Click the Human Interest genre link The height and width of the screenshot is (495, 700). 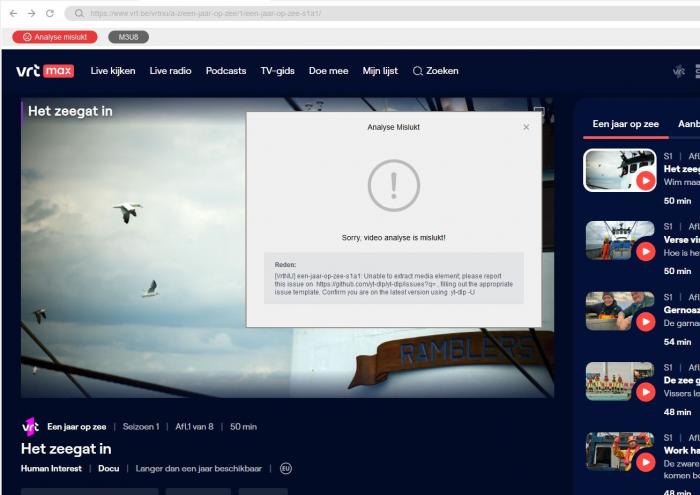coord(52,468)
